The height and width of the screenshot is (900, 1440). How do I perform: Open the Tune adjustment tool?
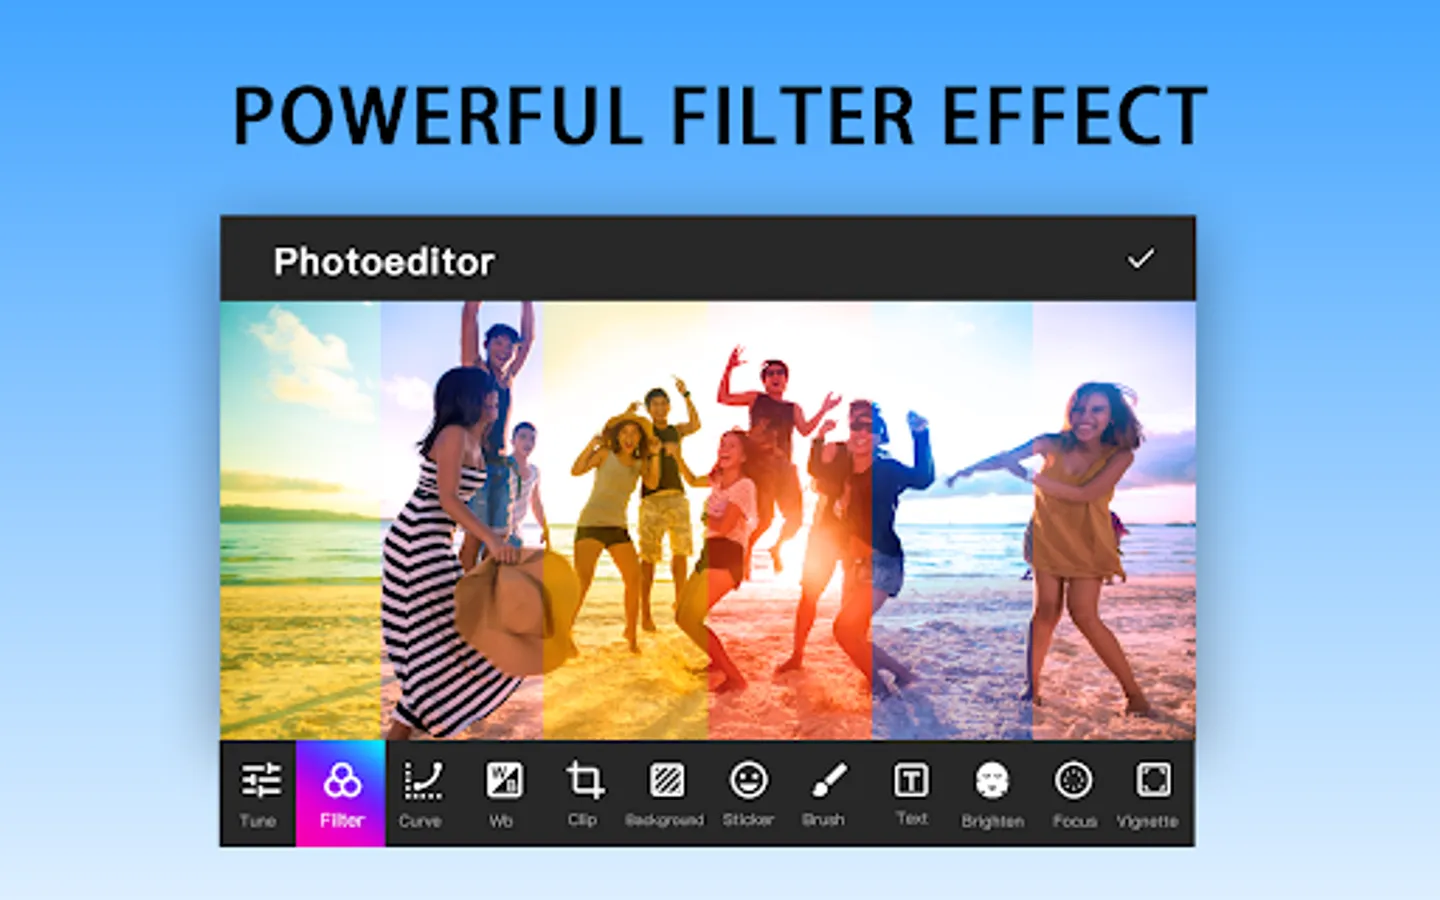click(259, 794)
